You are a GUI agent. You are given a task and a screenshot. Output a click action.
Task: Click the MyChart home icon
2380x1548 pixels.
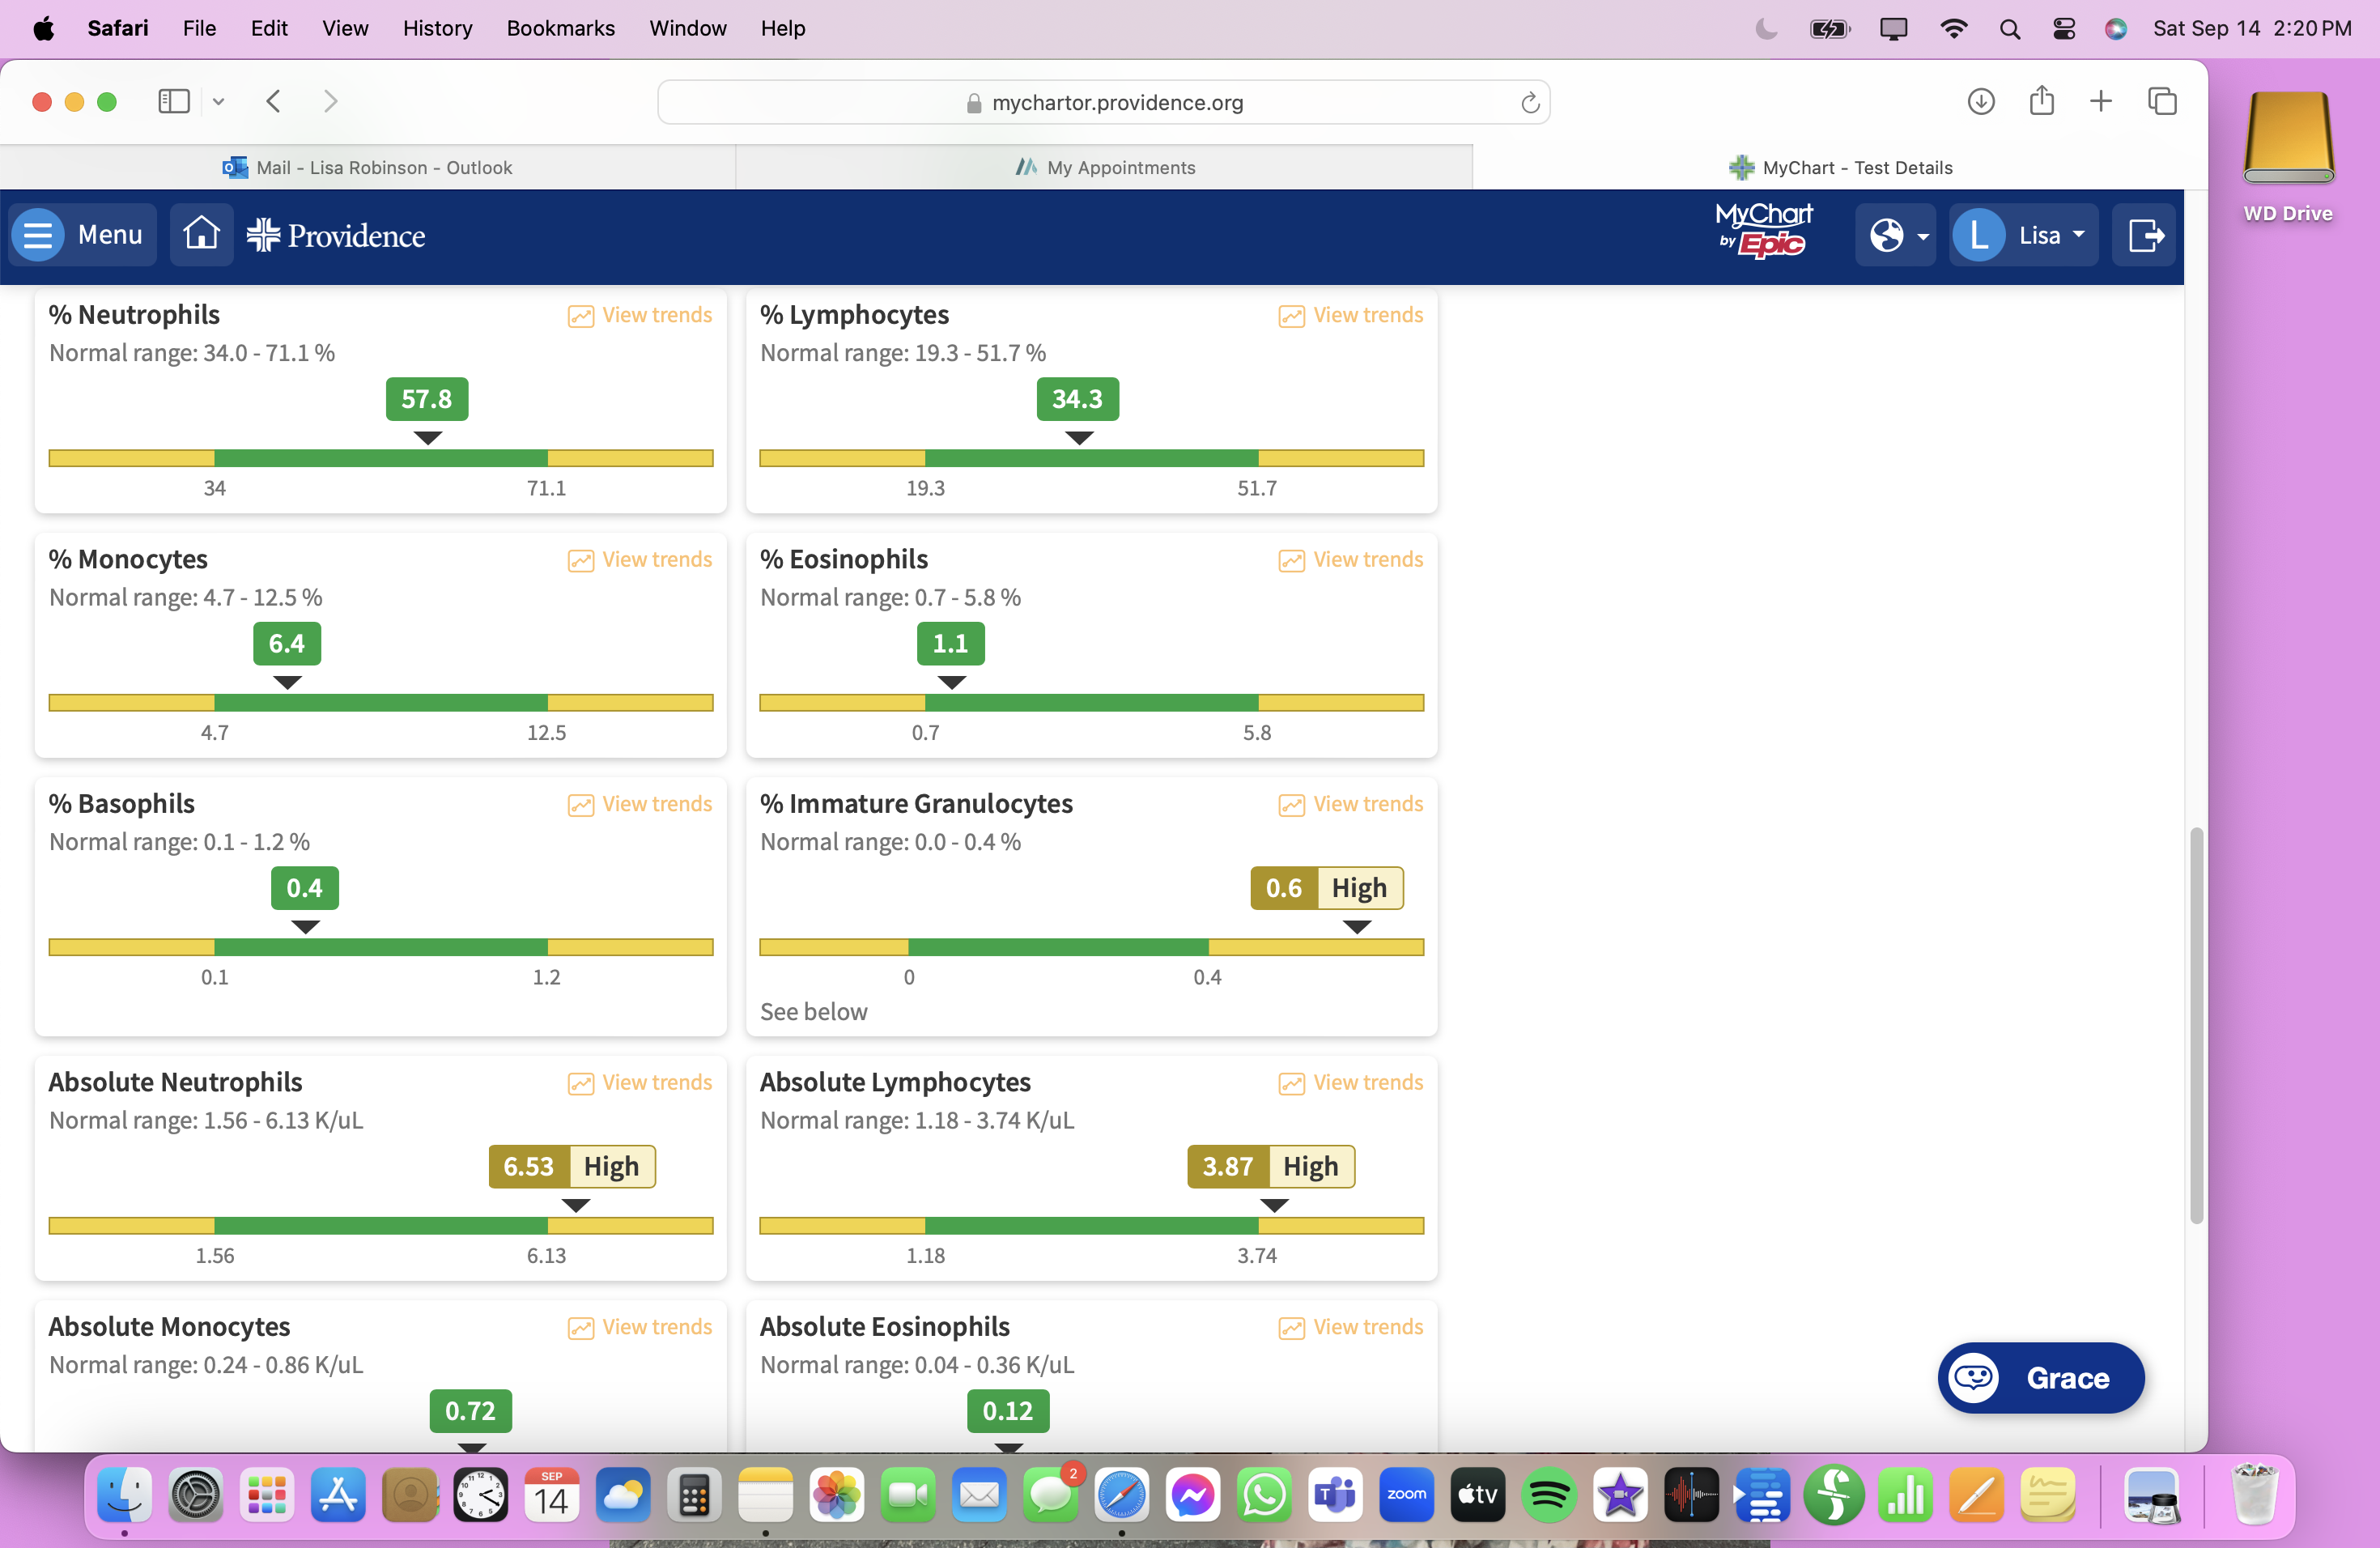click(201, 235)
